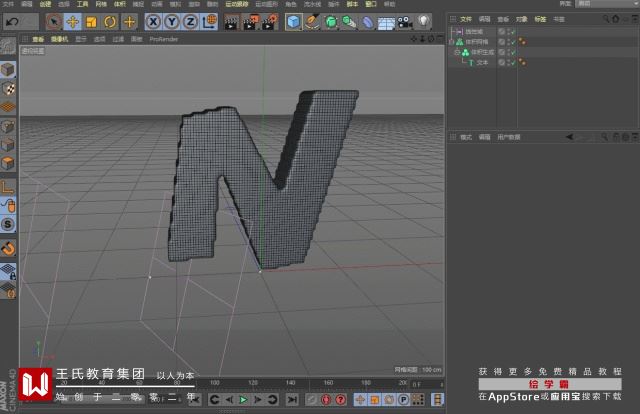The image size is (640, 414).
Task: Select Edges mode cube icon
Action: pyautogui.click(x=8, y=145)
